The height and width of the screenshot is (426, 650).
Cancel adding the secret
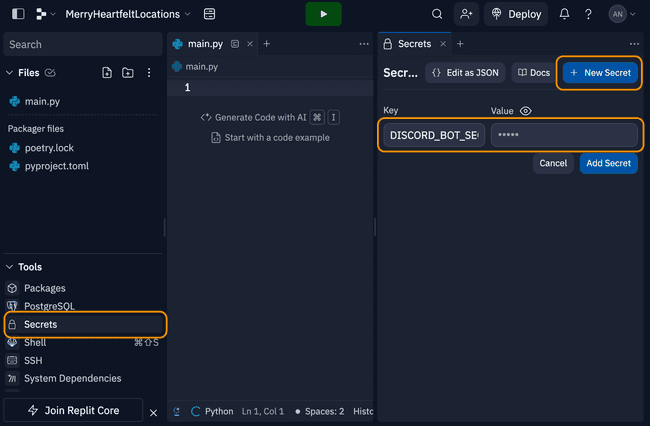[553, 163]
